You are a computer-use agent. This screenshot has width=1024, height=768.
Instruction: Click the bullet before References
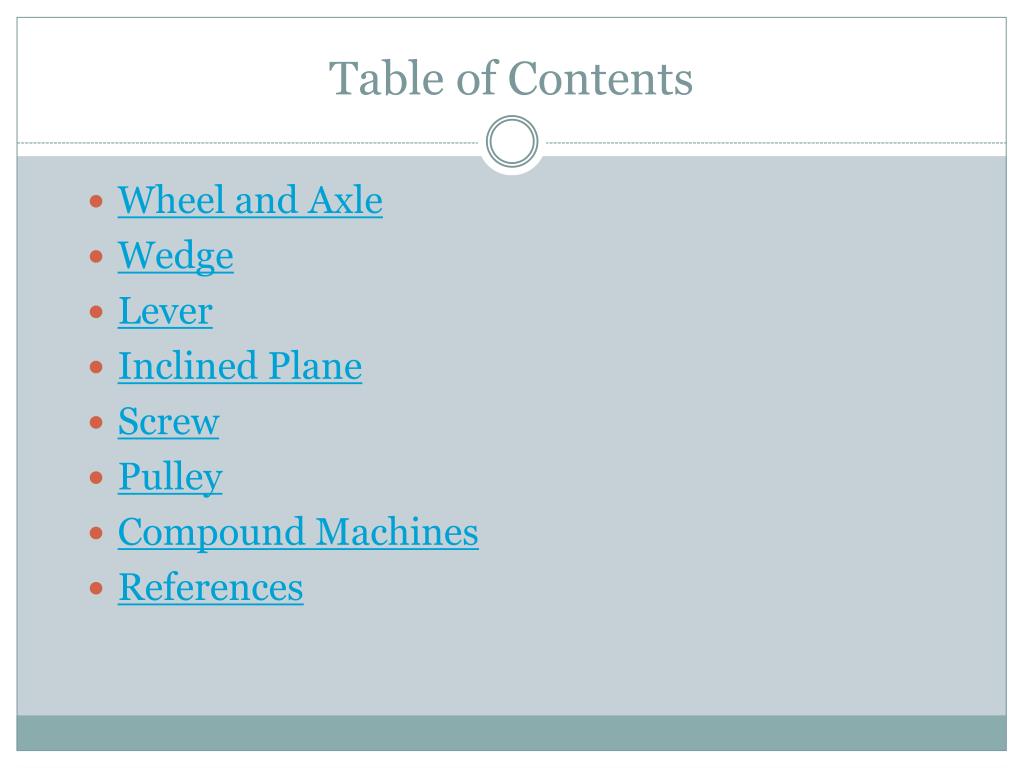(x=96, y=588)
